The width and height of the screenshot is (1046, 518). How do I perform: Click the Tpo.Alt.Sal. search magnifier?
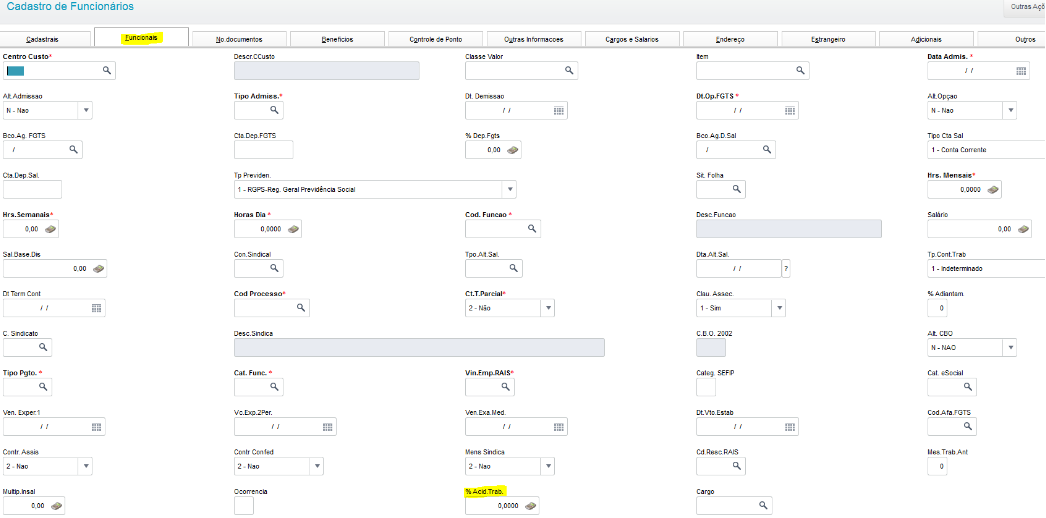(x=513, y=269)
